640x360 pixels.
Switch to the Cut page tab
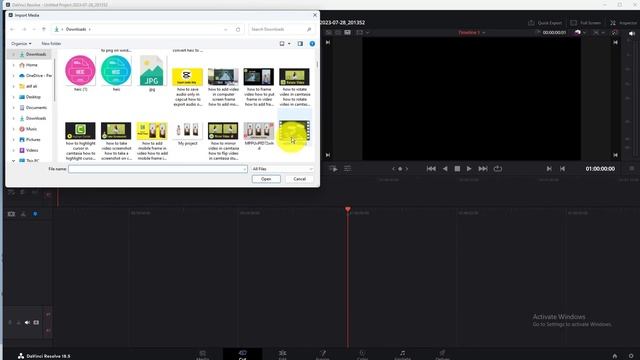pos(242,355)
